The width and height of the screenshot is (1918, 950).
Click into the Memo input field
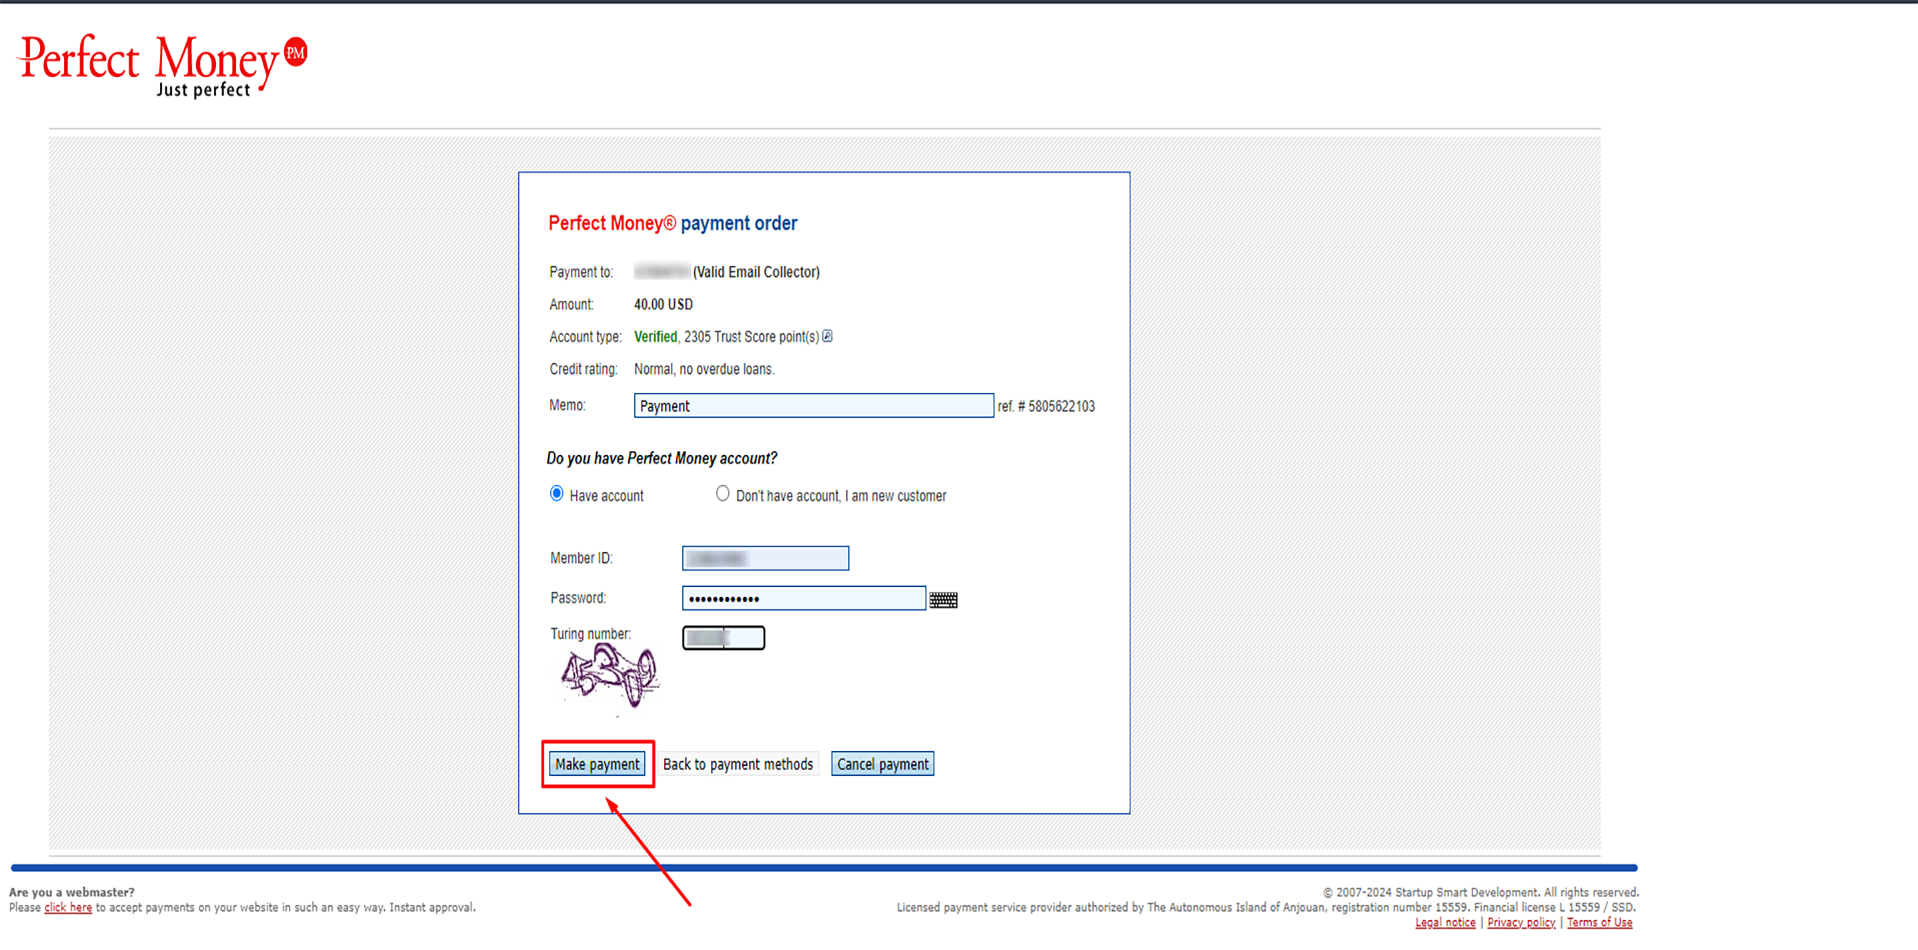(813, 405)
